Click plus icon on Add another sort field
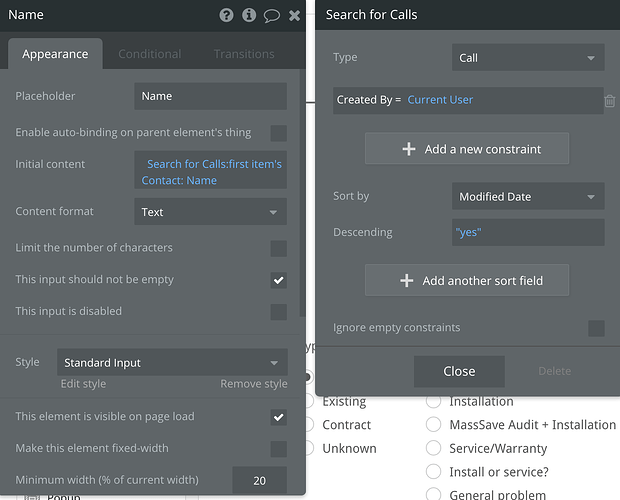The height and width of the screenshot is (500, 620). pyautogui.click(x=406, y=281)
